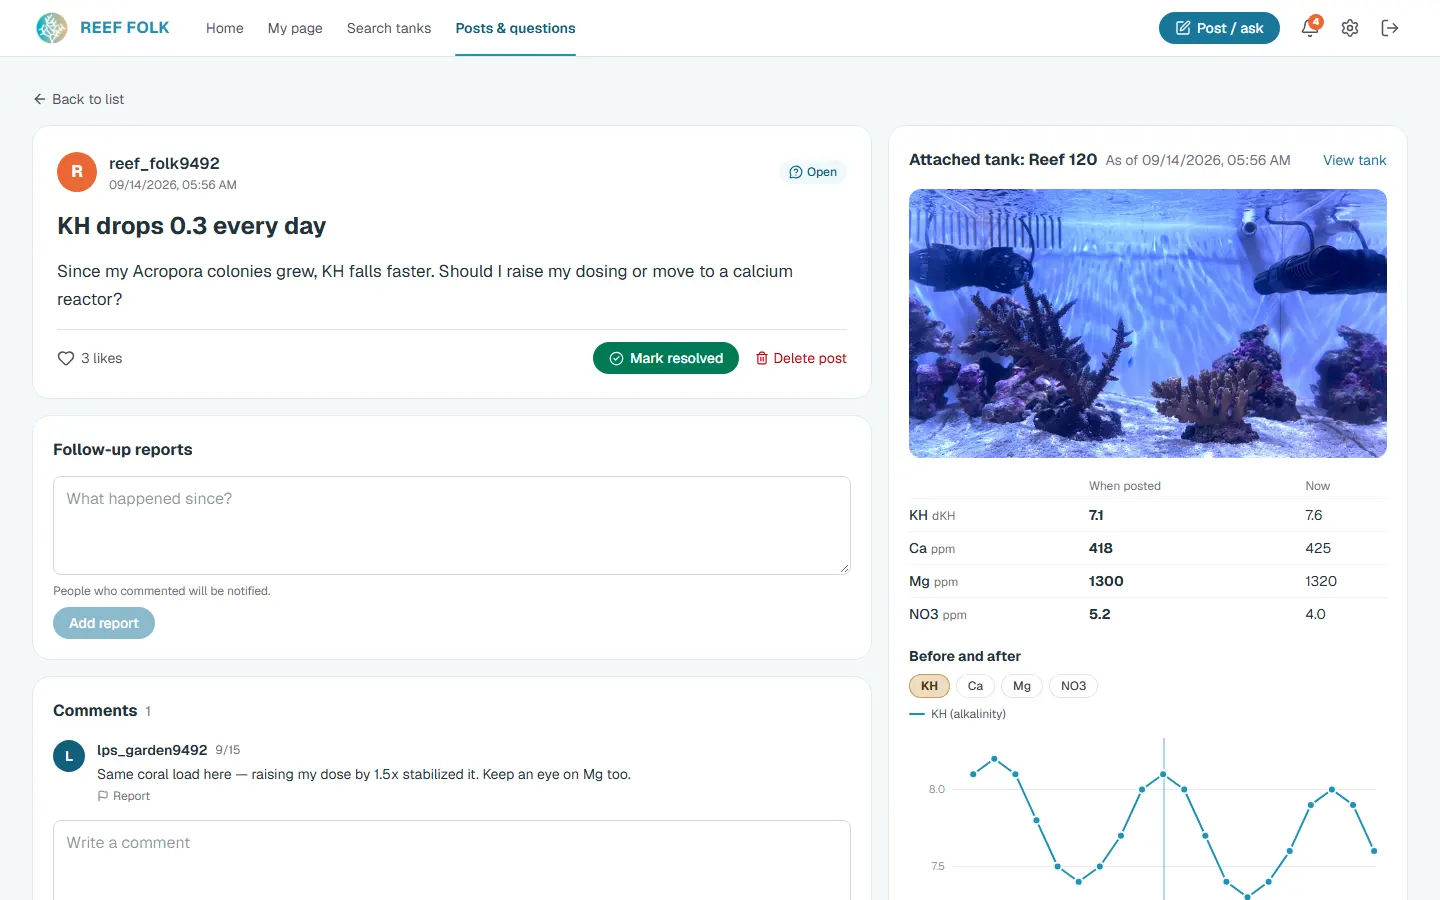Viewport: 1440px width, 900px height.
Task: Switch chart to Ca
Action: [x=975, y=686]
